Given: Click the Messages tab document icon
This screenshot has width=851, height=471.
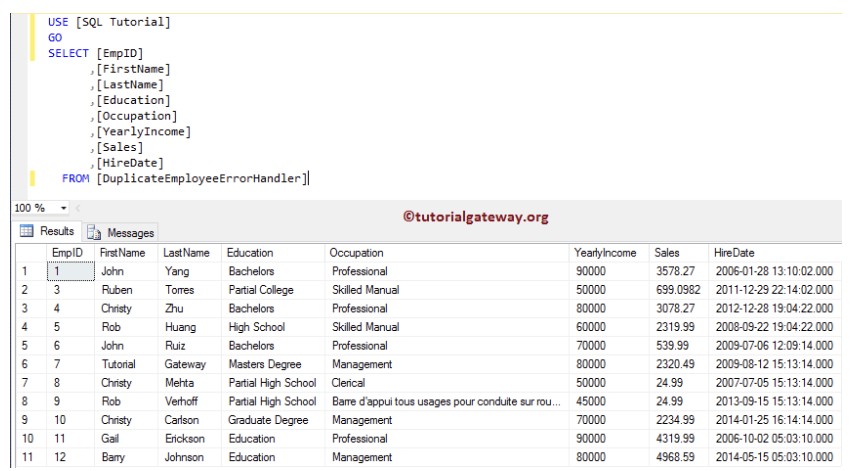Looking at the screenshot, I should tap(94, 232).
